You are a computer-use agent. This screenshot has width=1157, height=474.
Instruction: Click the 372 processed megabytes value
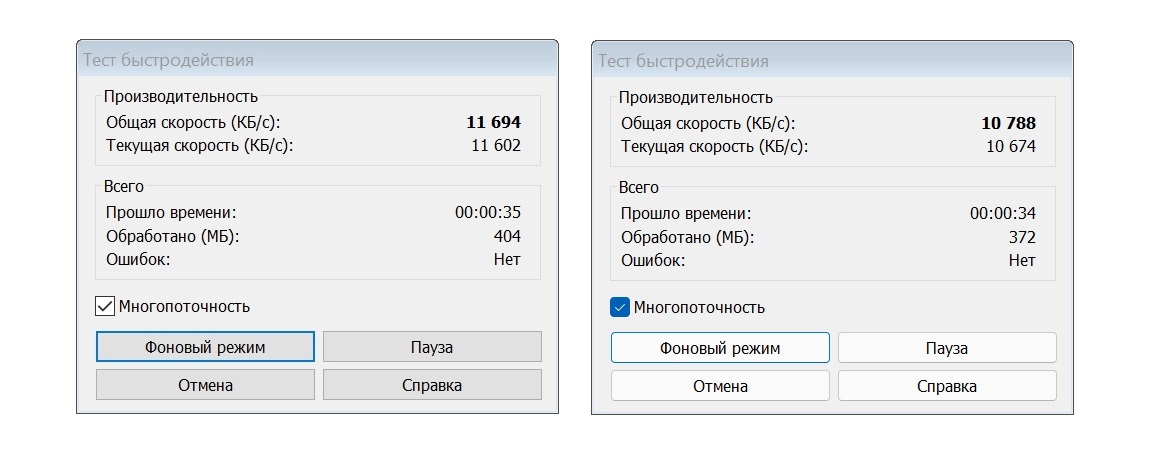1022,237
